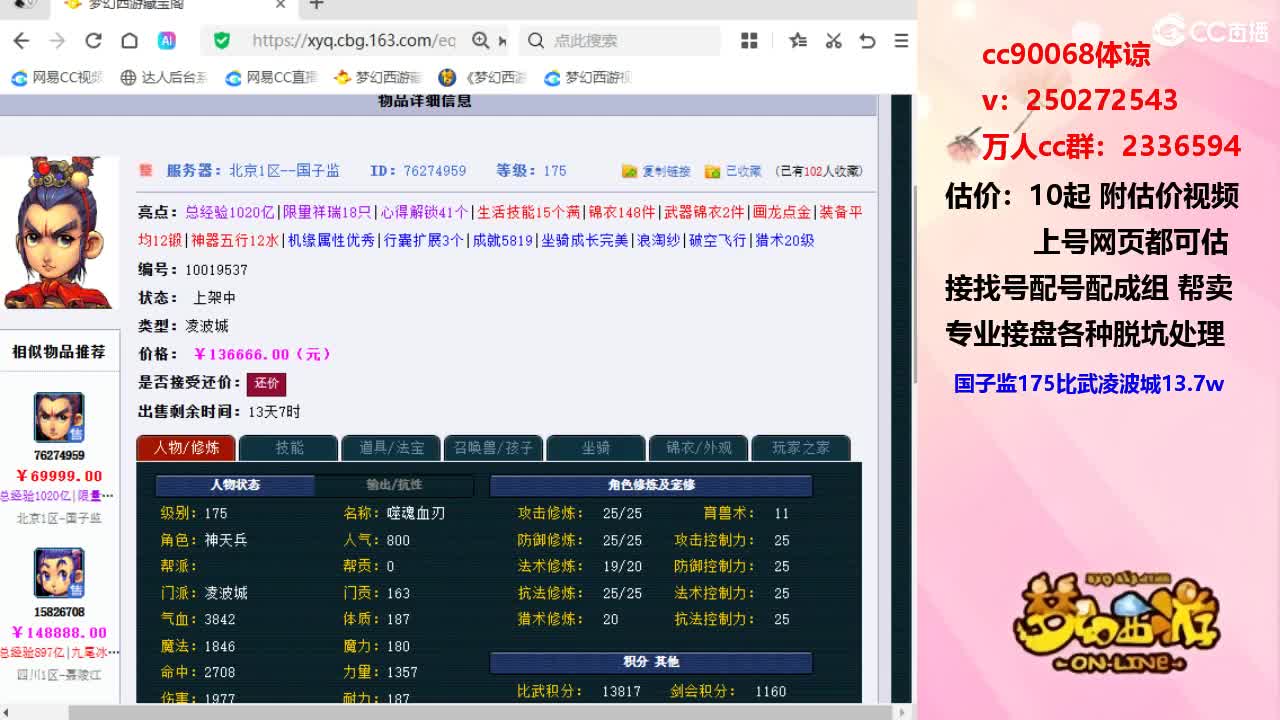Click the green security shield icon
Screen dimensions: 1280x720
222,41
